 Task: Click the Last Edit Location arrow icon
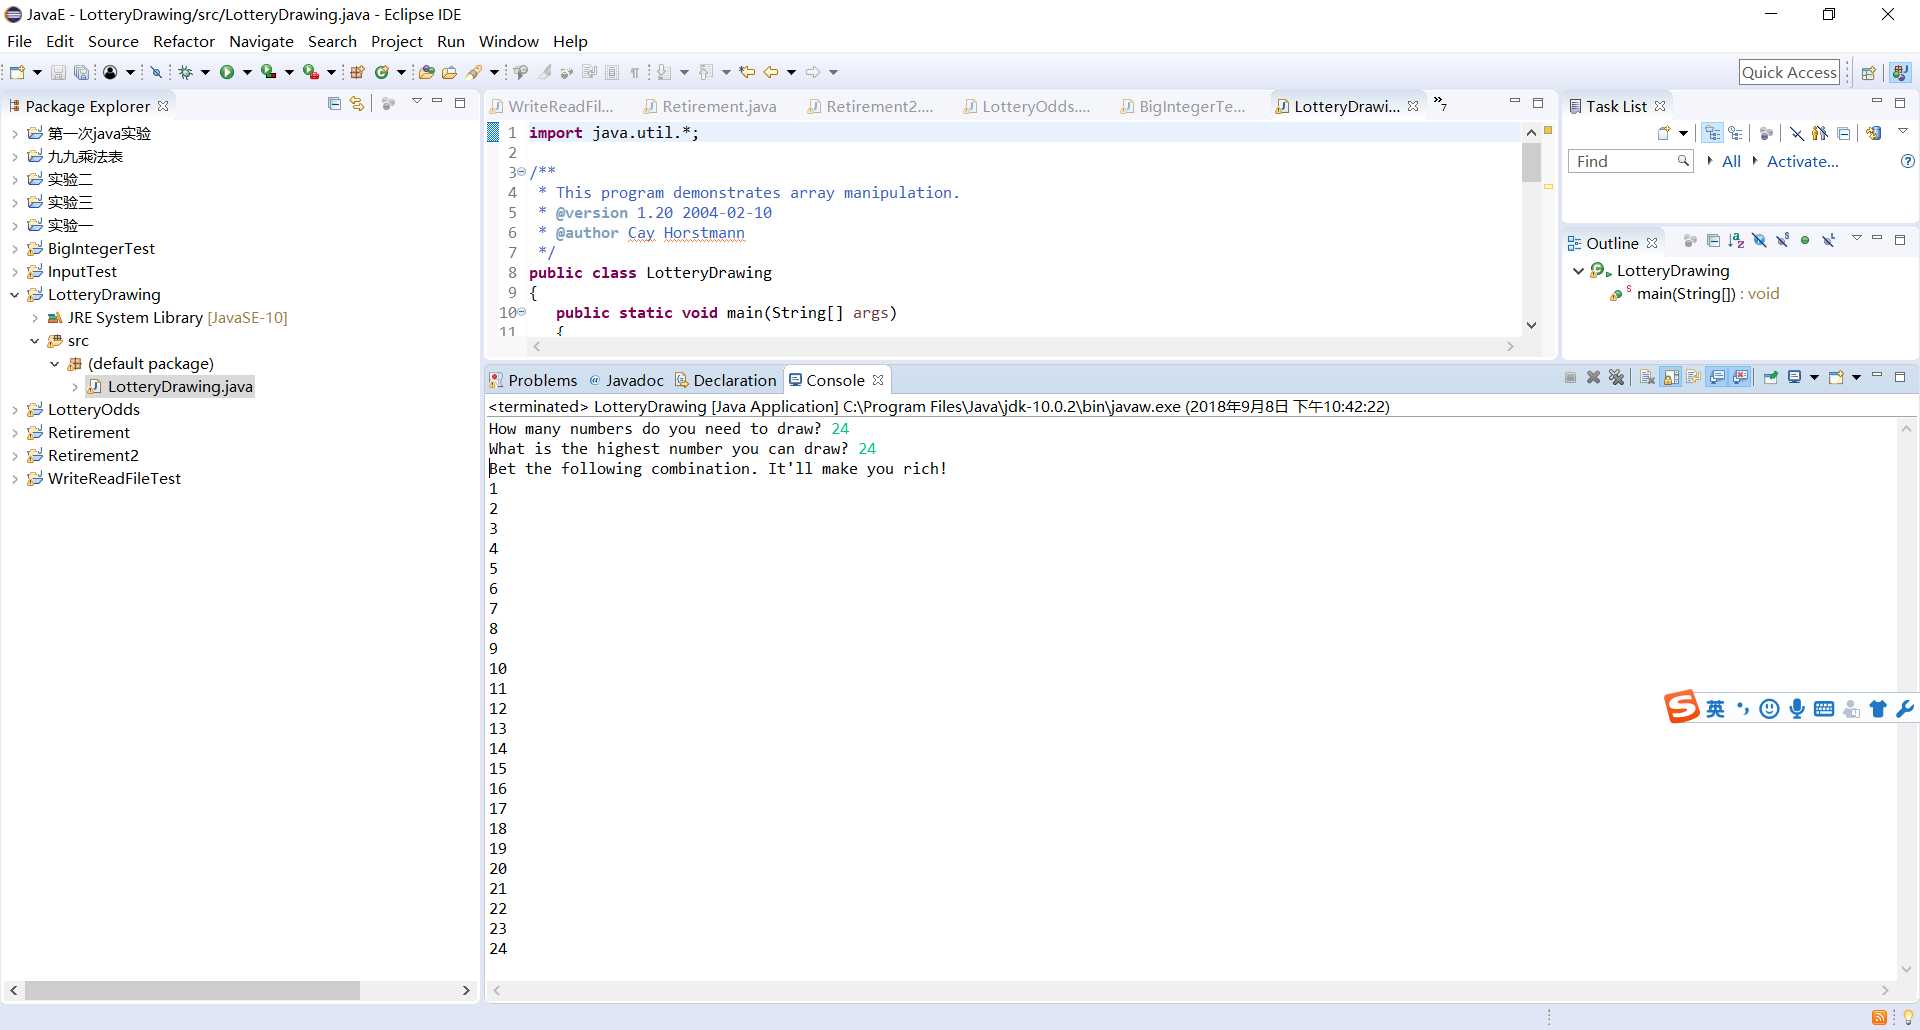[x=747, y=72]
